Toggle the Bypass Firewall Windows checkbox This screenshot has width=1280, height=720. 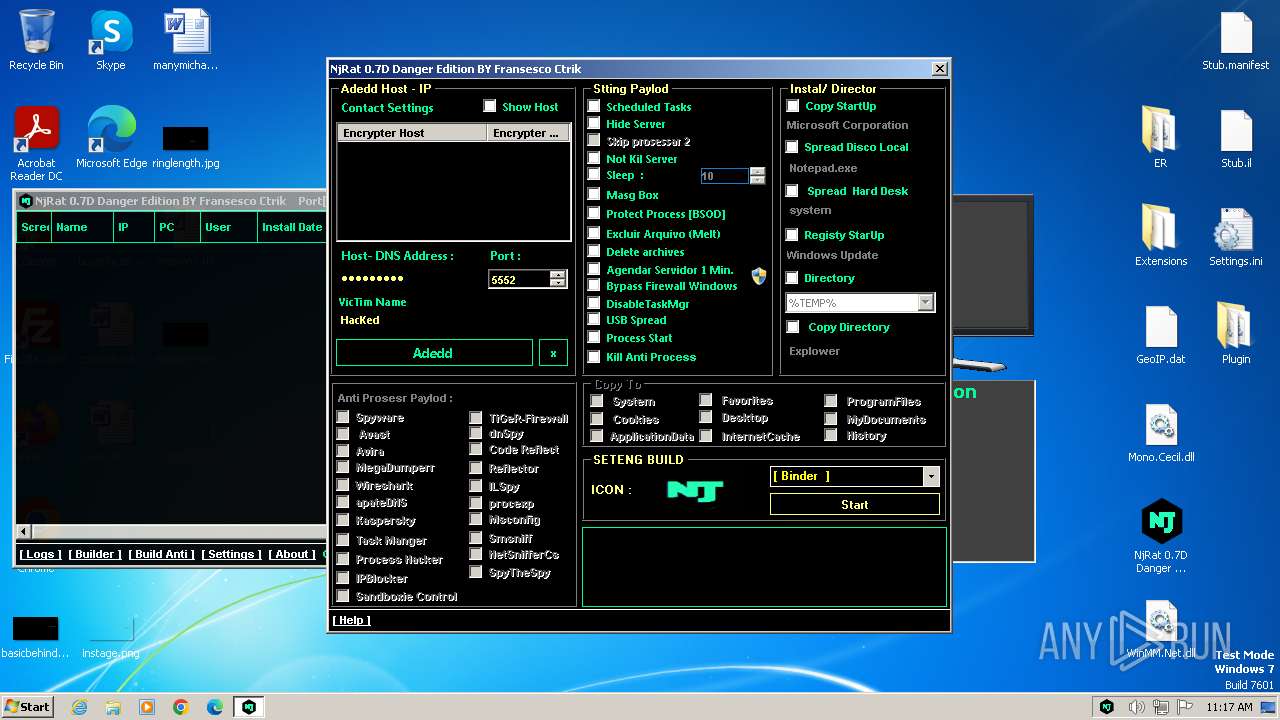pos(594,286)
